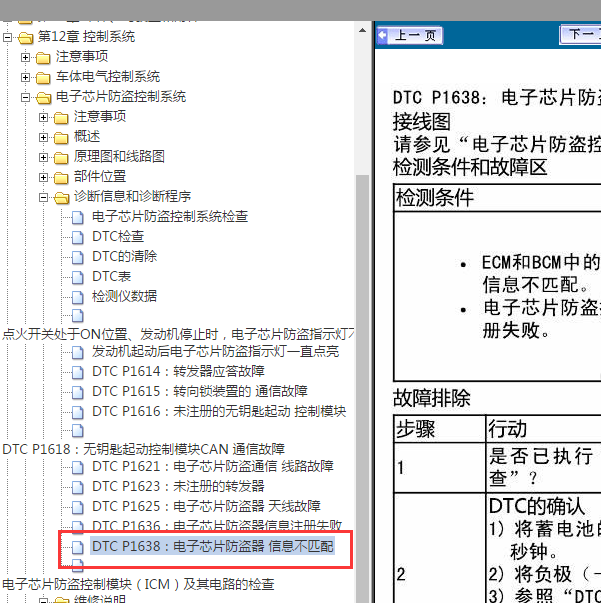Click the page icon beside DTC P1638
601x603 pixels.
tap(78, 547)
